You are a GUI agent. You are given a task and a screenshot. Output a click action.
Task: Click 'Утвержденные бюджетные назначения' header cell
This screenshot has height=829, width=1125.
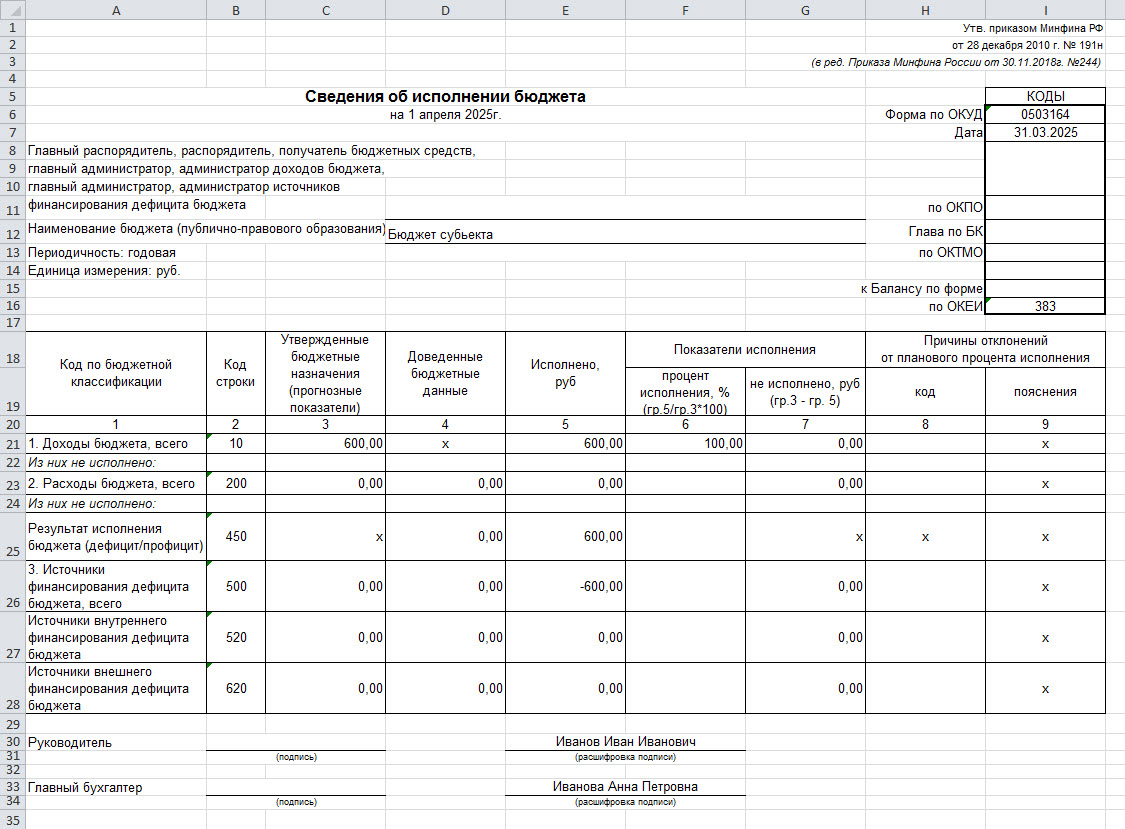pyautogui.click(x=326, y=373)
